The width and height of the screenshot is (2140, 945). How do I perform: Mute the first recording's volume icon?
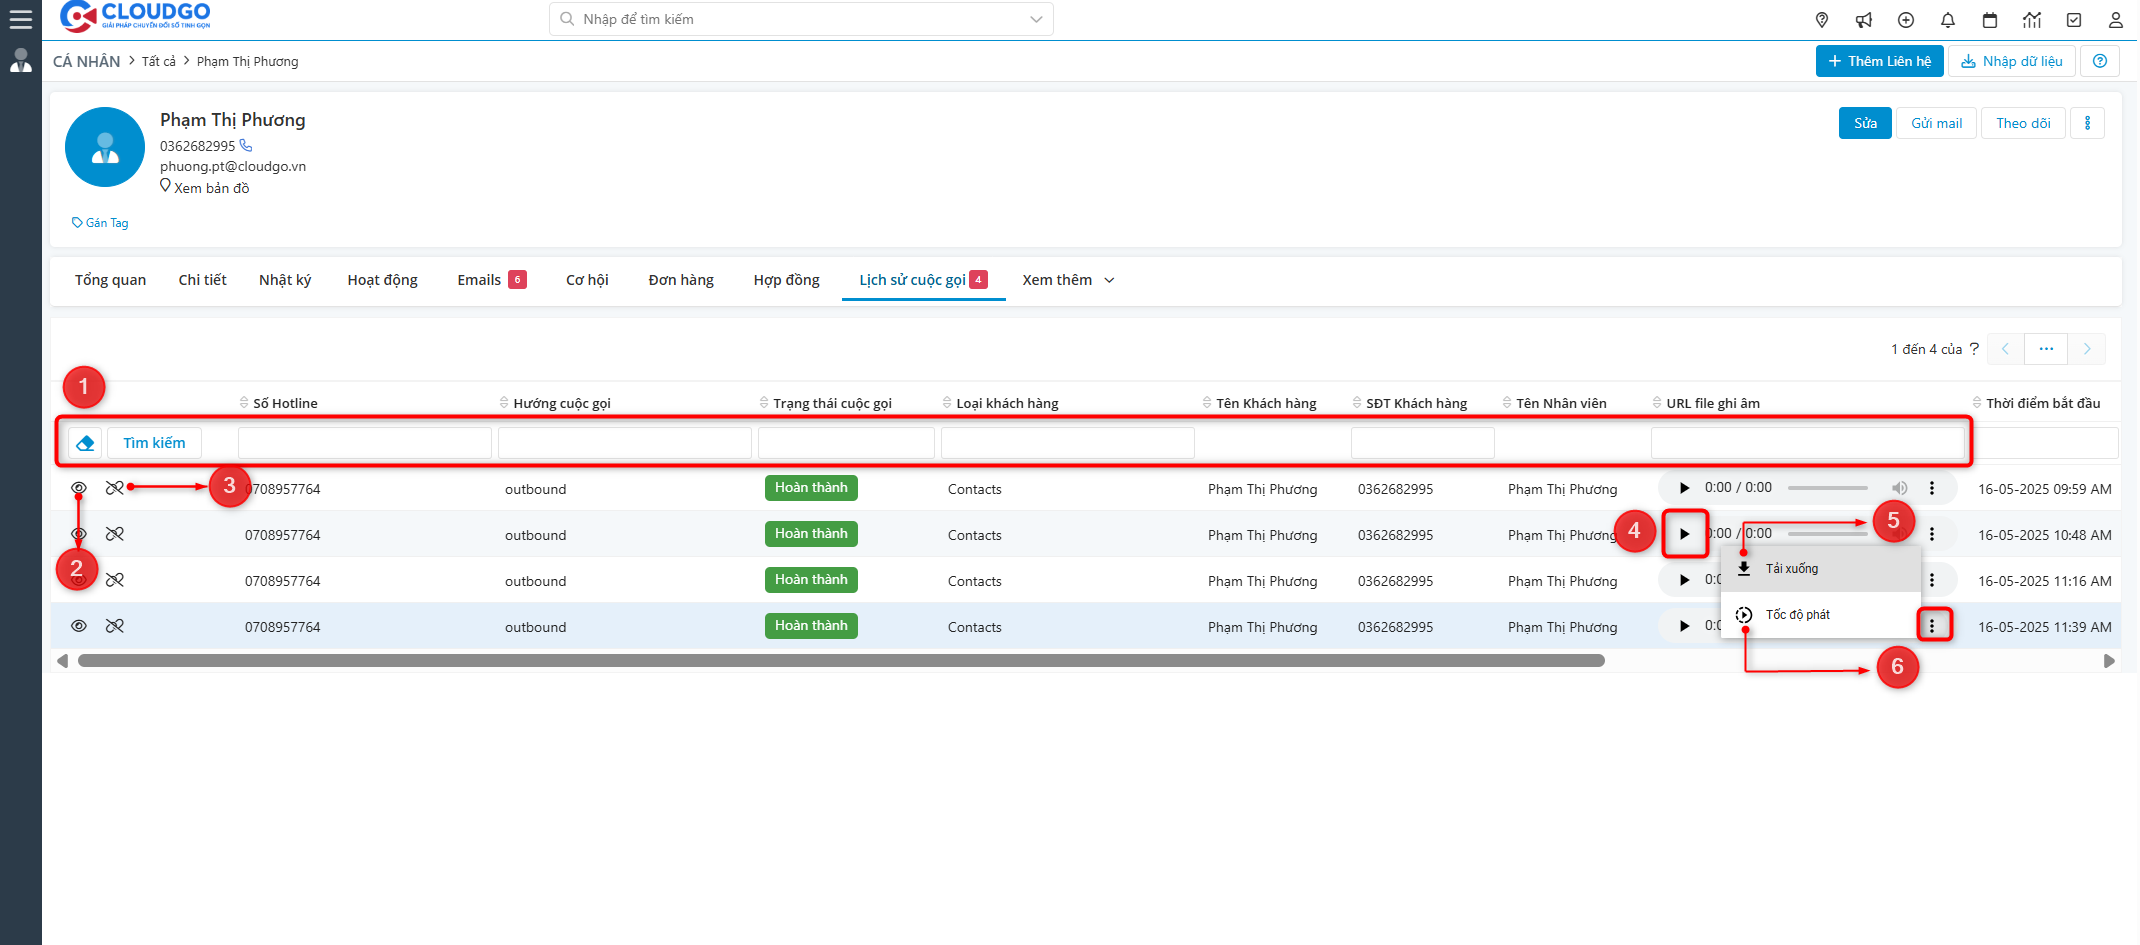(x=1899, y=488)
